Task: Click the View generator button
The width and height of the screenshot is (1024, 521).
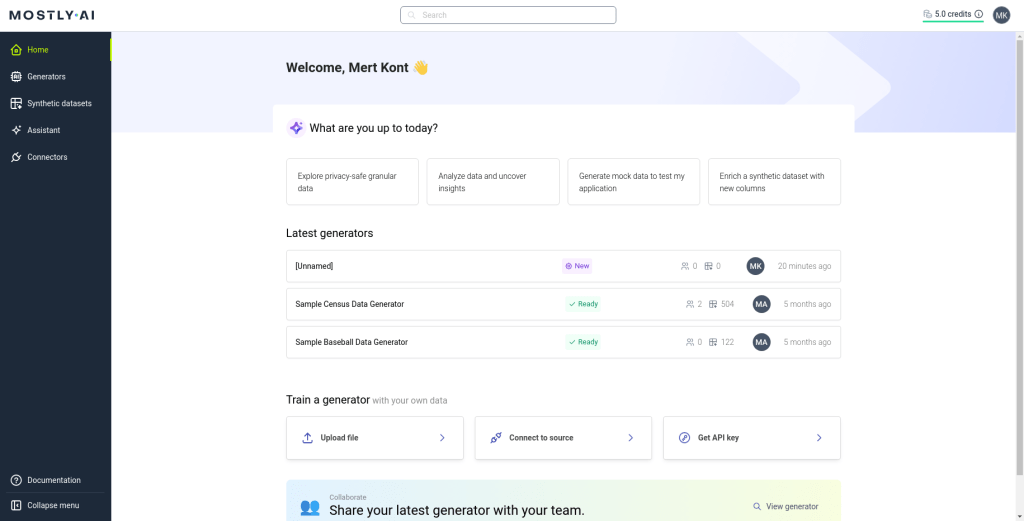Action: point(786,507)
